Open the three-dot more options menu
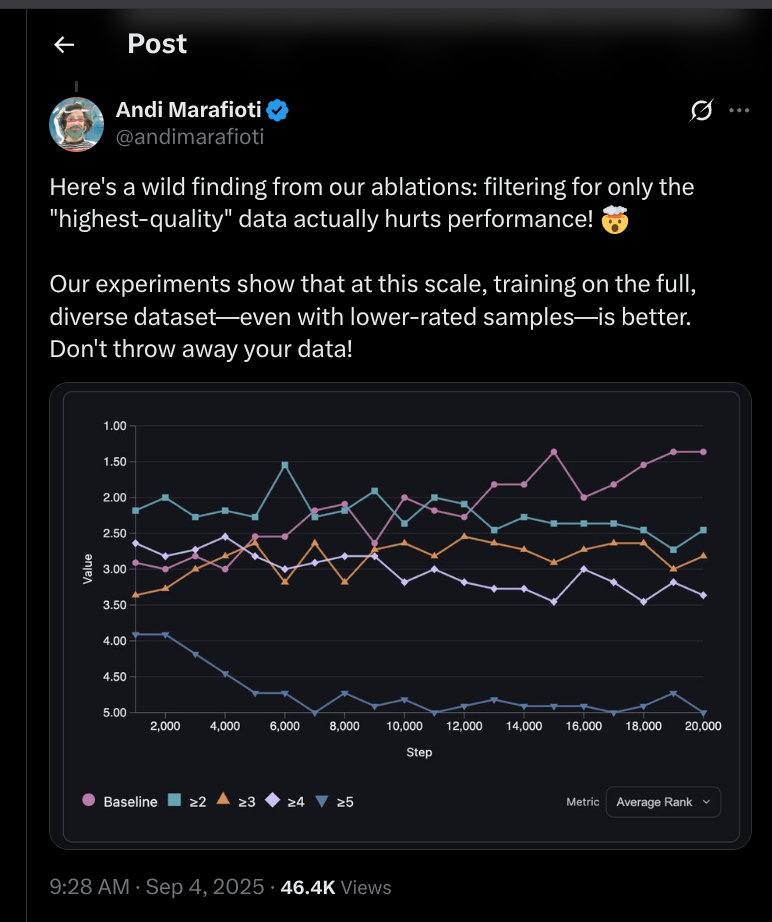This screenshot has height=922, width=772. 739,110
